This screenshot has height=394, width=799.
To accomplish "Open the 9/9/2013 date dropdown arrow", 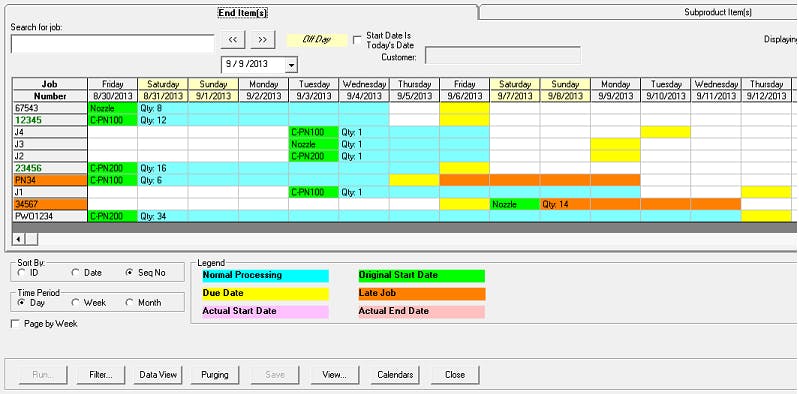I will pos(291,65).
